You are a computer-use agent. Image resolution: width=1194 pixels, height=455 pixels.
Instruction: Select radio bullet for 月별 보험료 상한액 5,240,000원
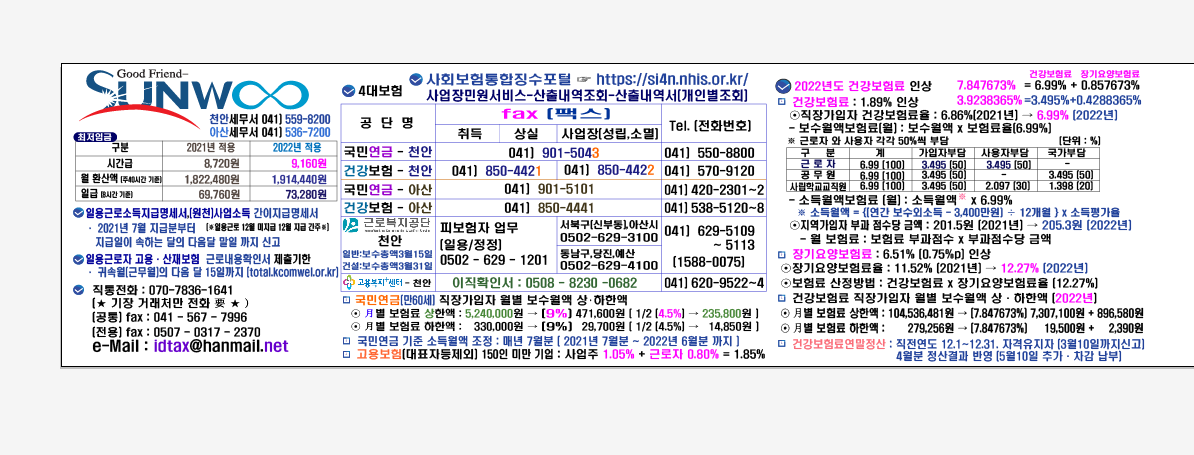[x=356, y=313]
